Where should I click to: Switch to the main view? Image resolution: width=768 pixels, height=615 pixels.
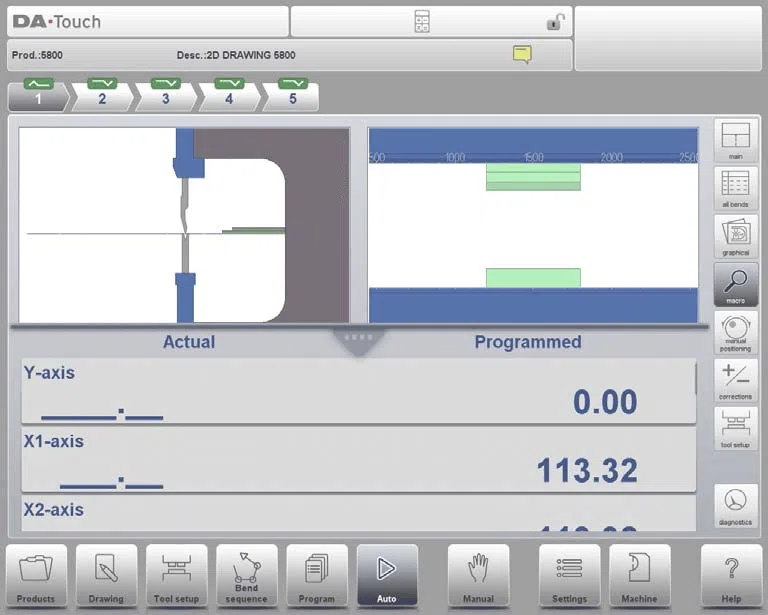(736, 141)
